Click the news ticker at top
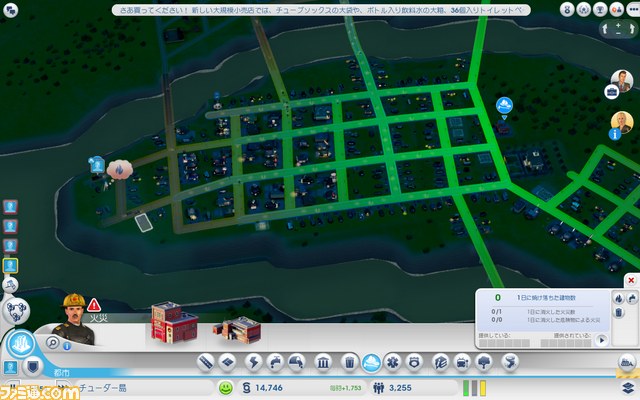This screenshot has width=640, height=400. pos(321,10)
